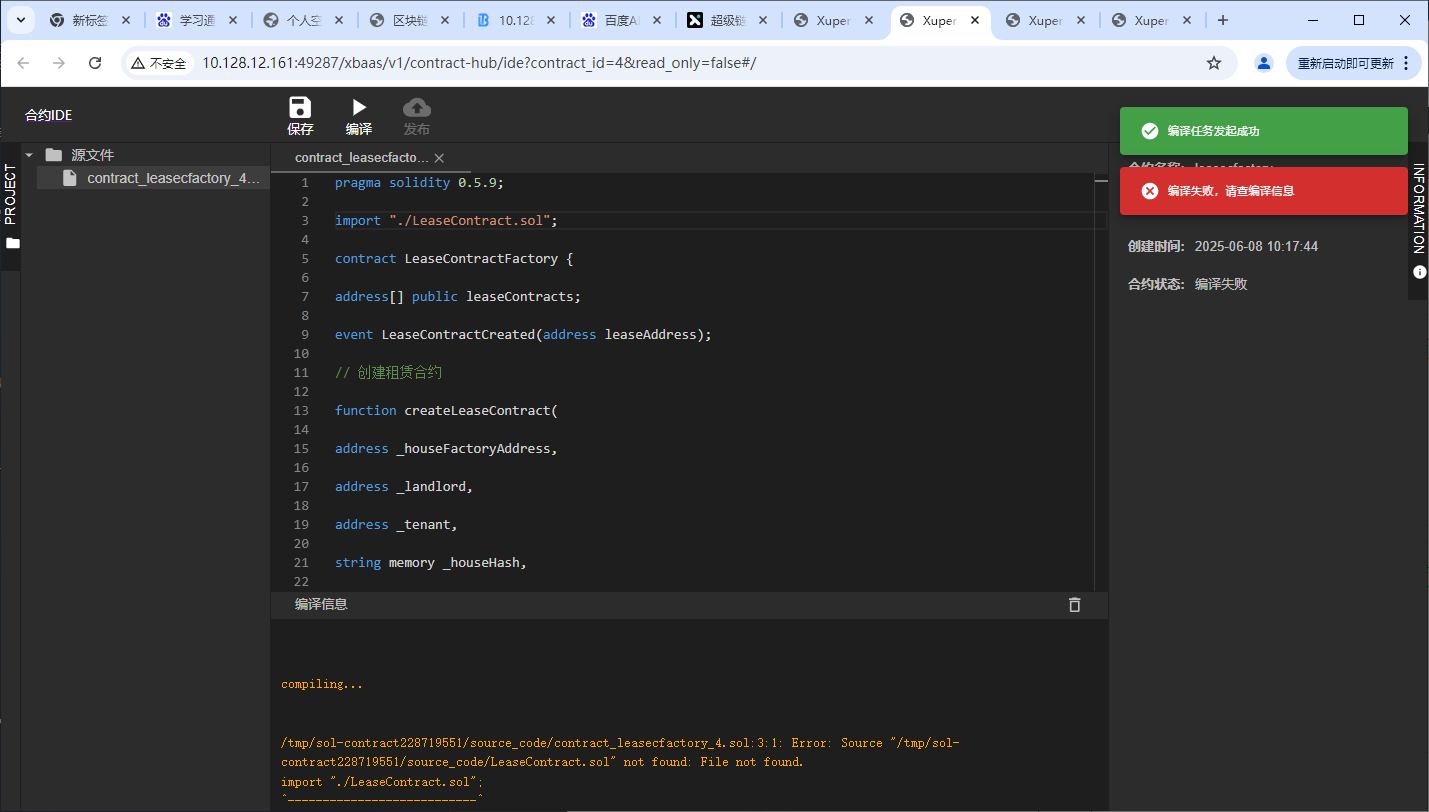Click the 编译信息 panel header
Screen dimensions: 1429x812
321,604
